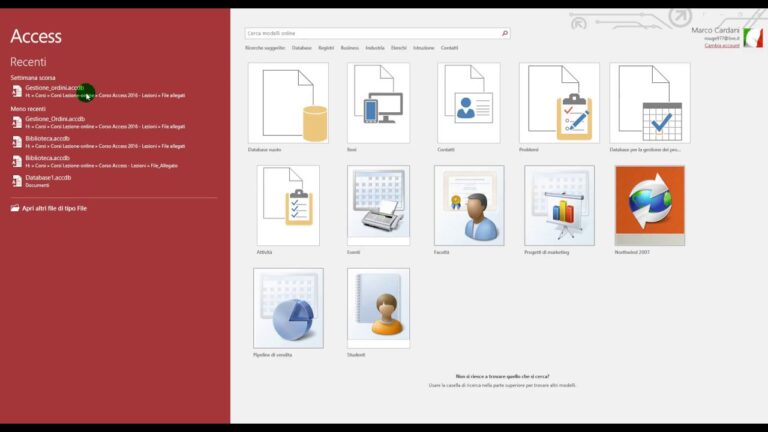
Task: Choose the Facoltà template
Action: [469, 205]
